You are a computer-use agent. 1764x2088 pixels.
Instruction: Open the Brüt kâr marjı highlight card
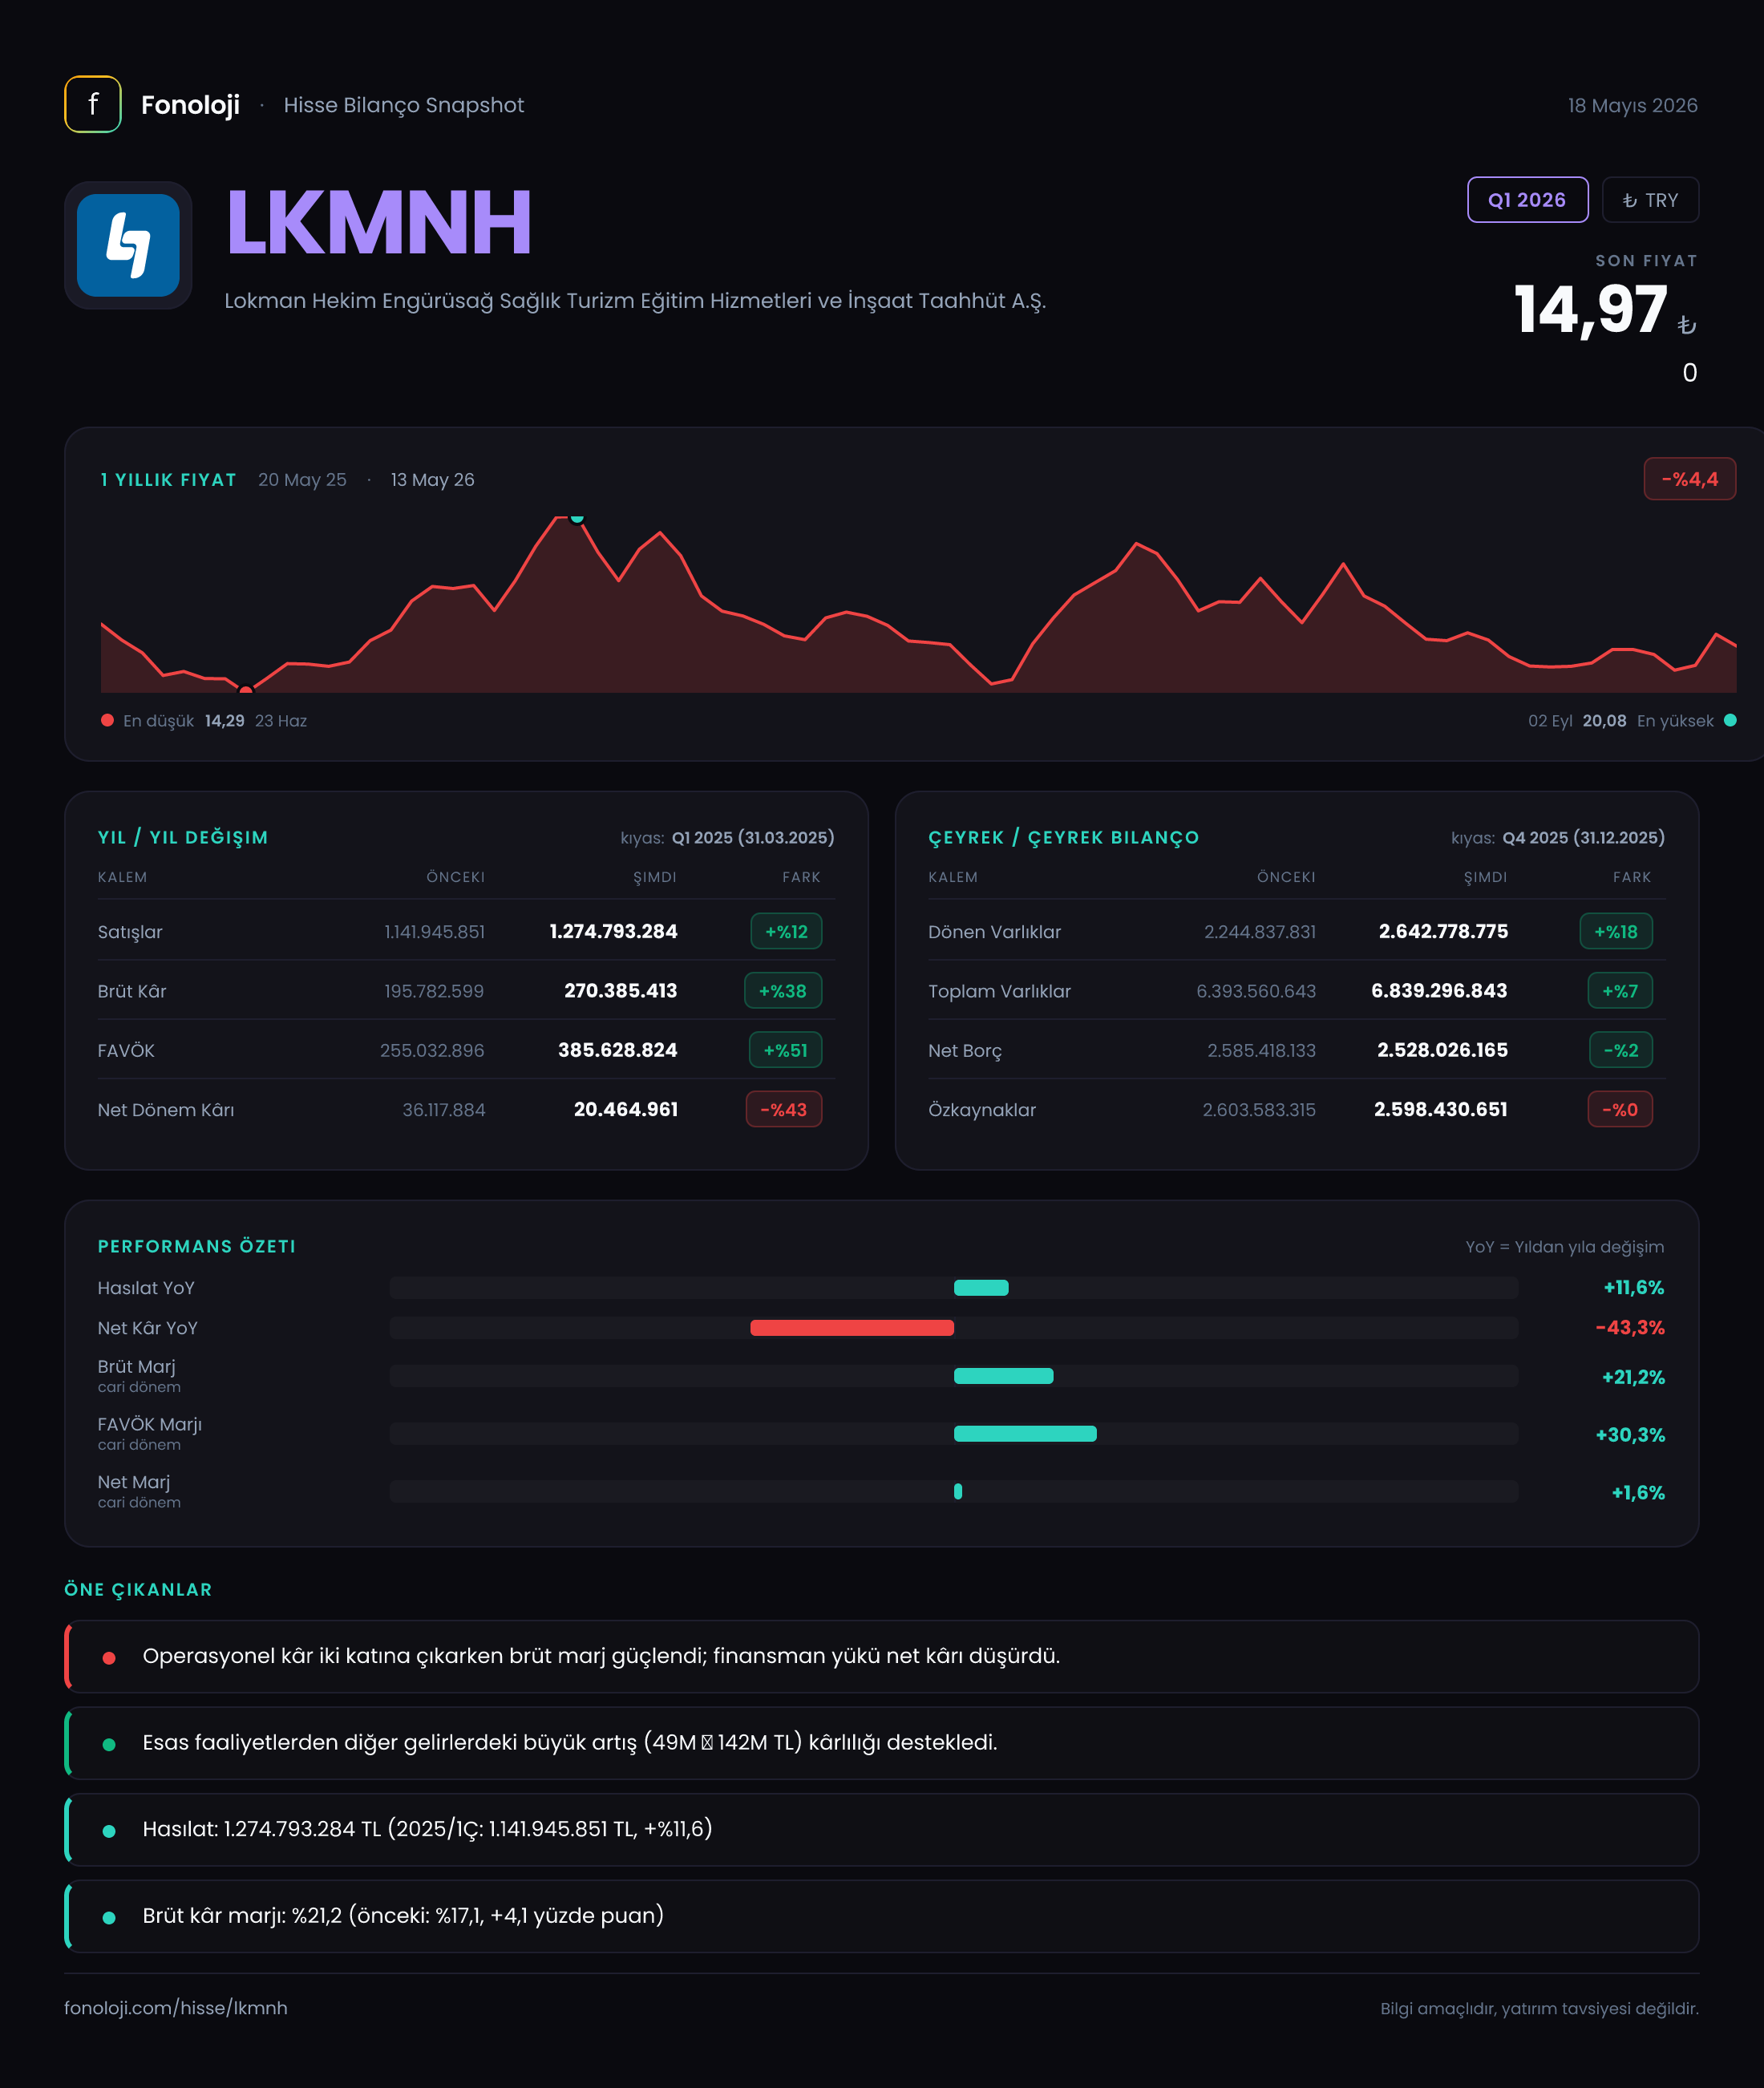[882, 1916]
